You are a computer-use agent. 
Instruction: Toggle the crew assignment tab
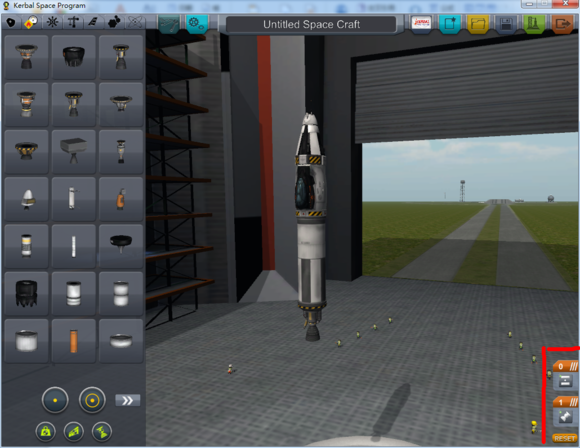click(196, 24)
